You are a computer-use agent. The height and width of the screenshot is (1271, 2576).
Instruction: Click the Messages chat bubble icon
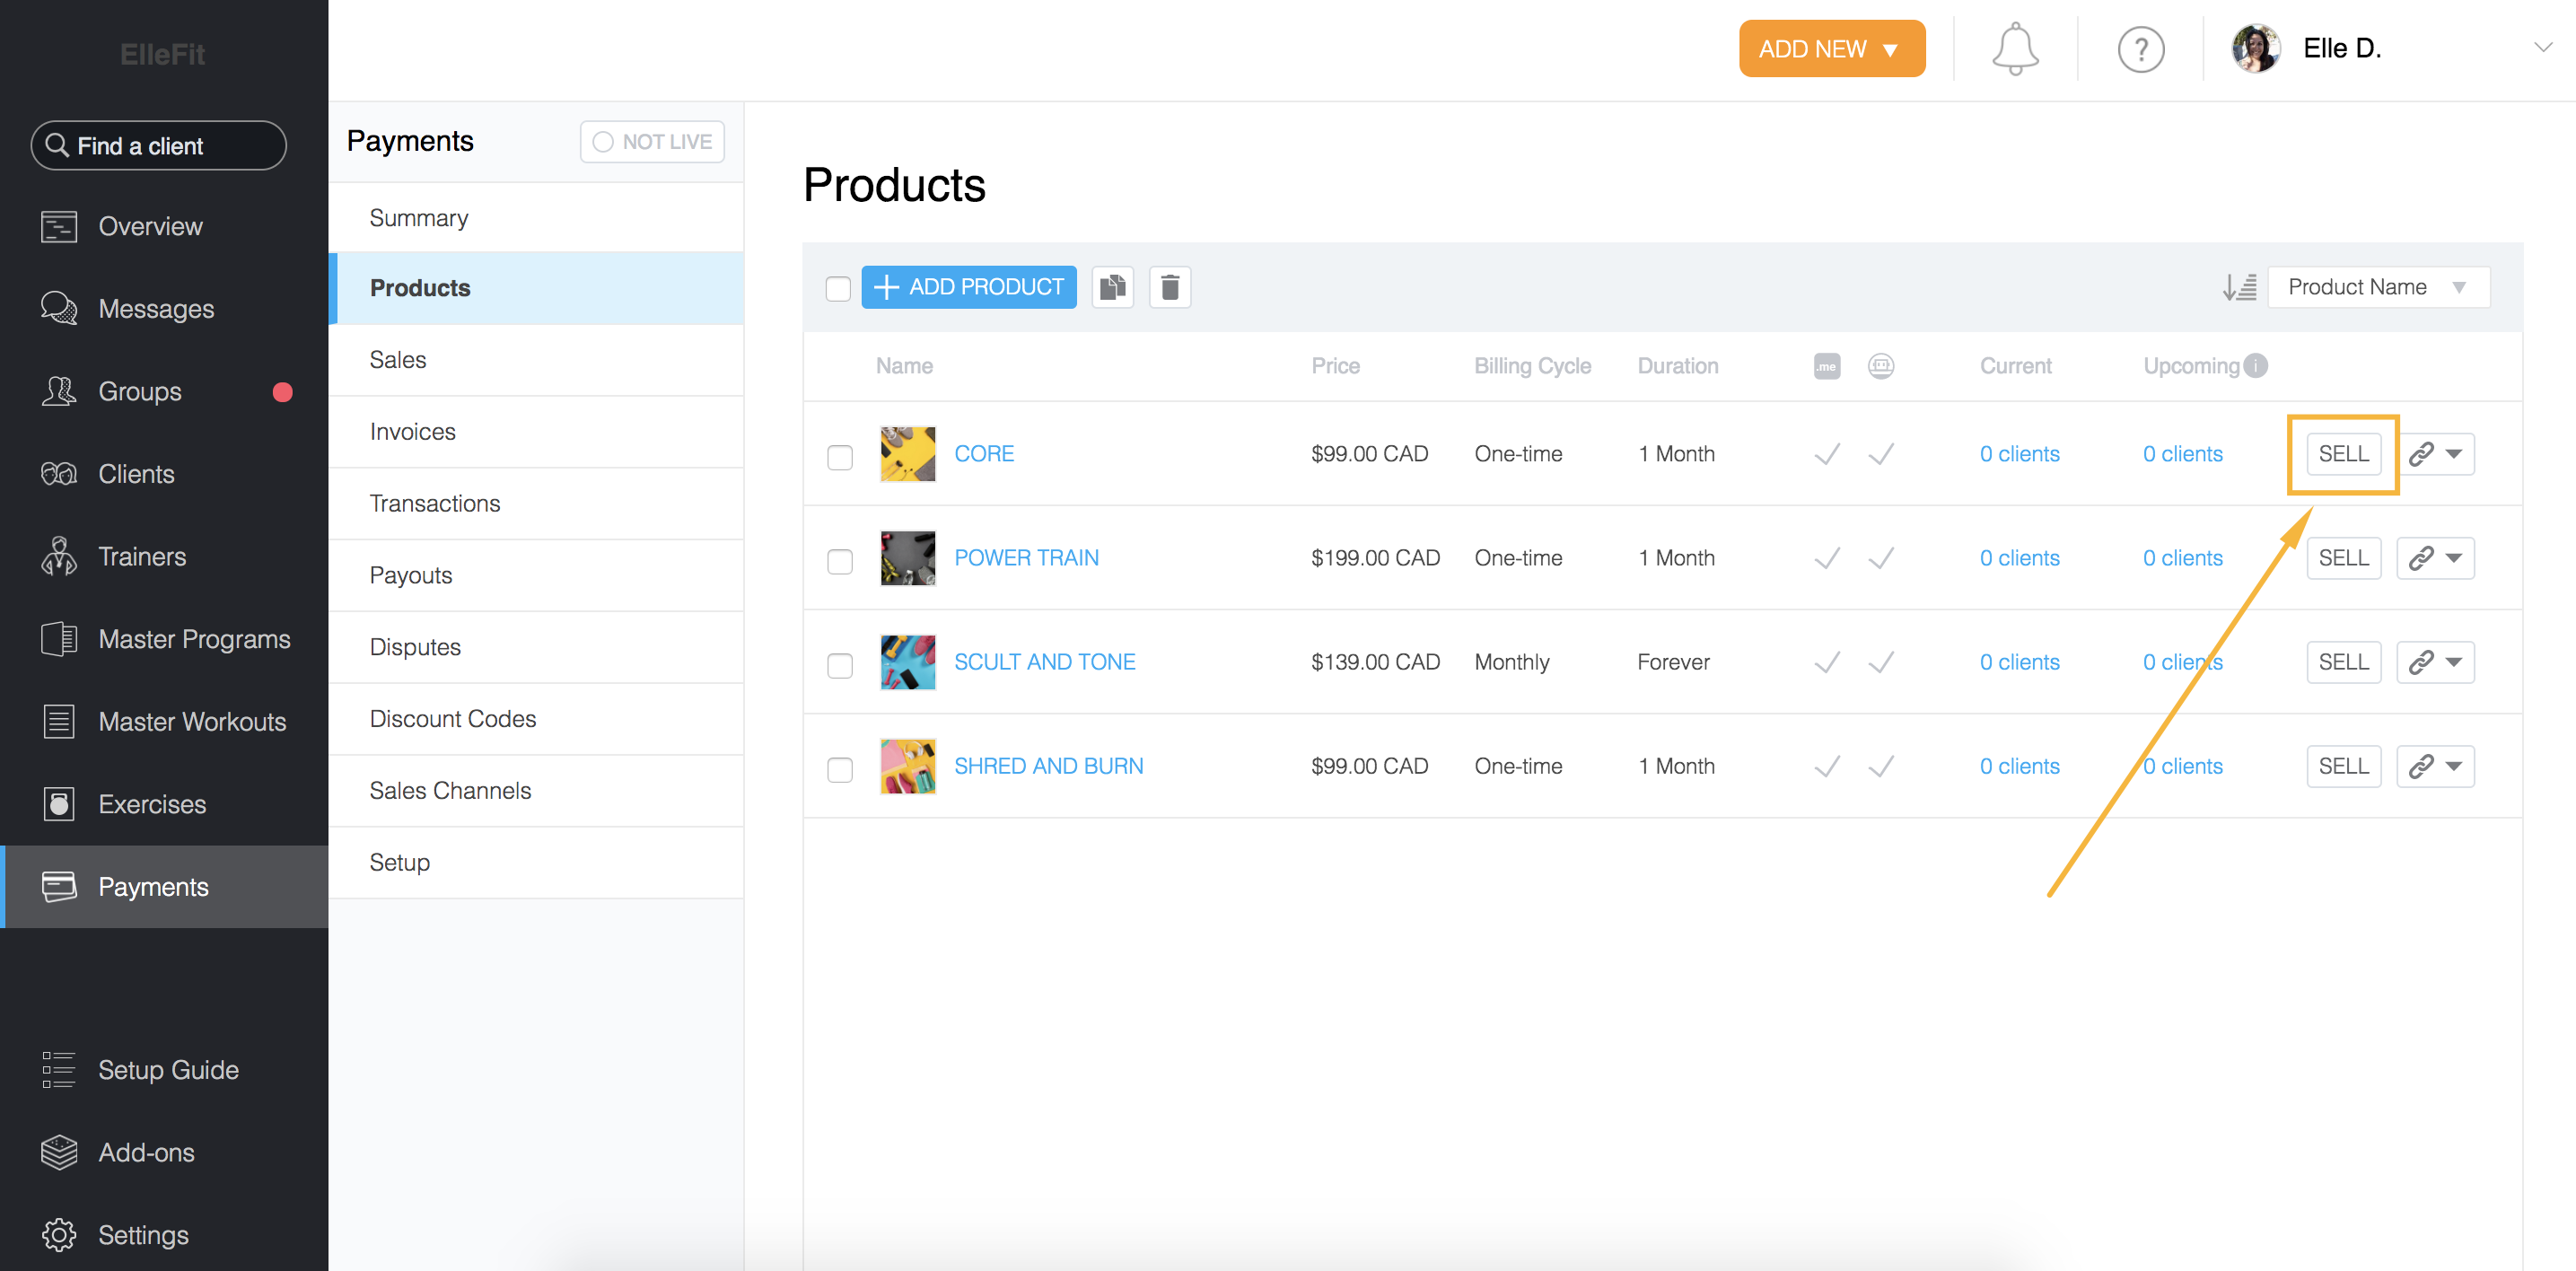pyautogui.click(x=59, y=308)
